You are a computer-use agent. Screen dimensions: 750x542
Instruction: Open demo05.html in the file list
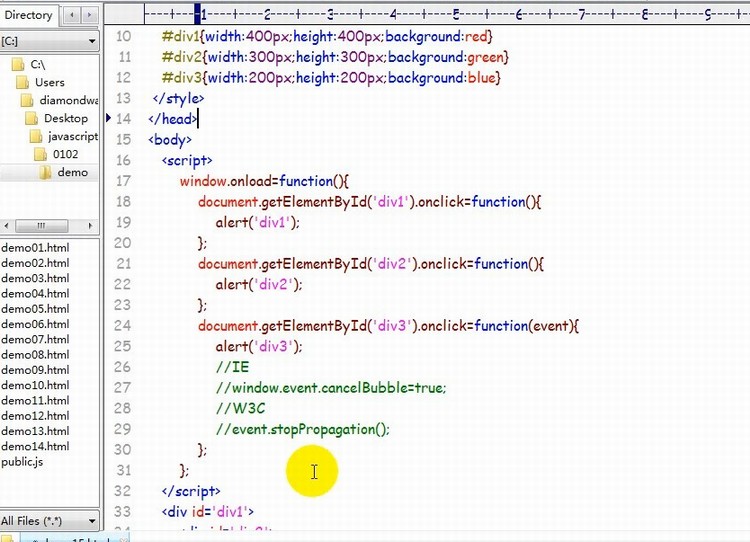coord(35,309)
